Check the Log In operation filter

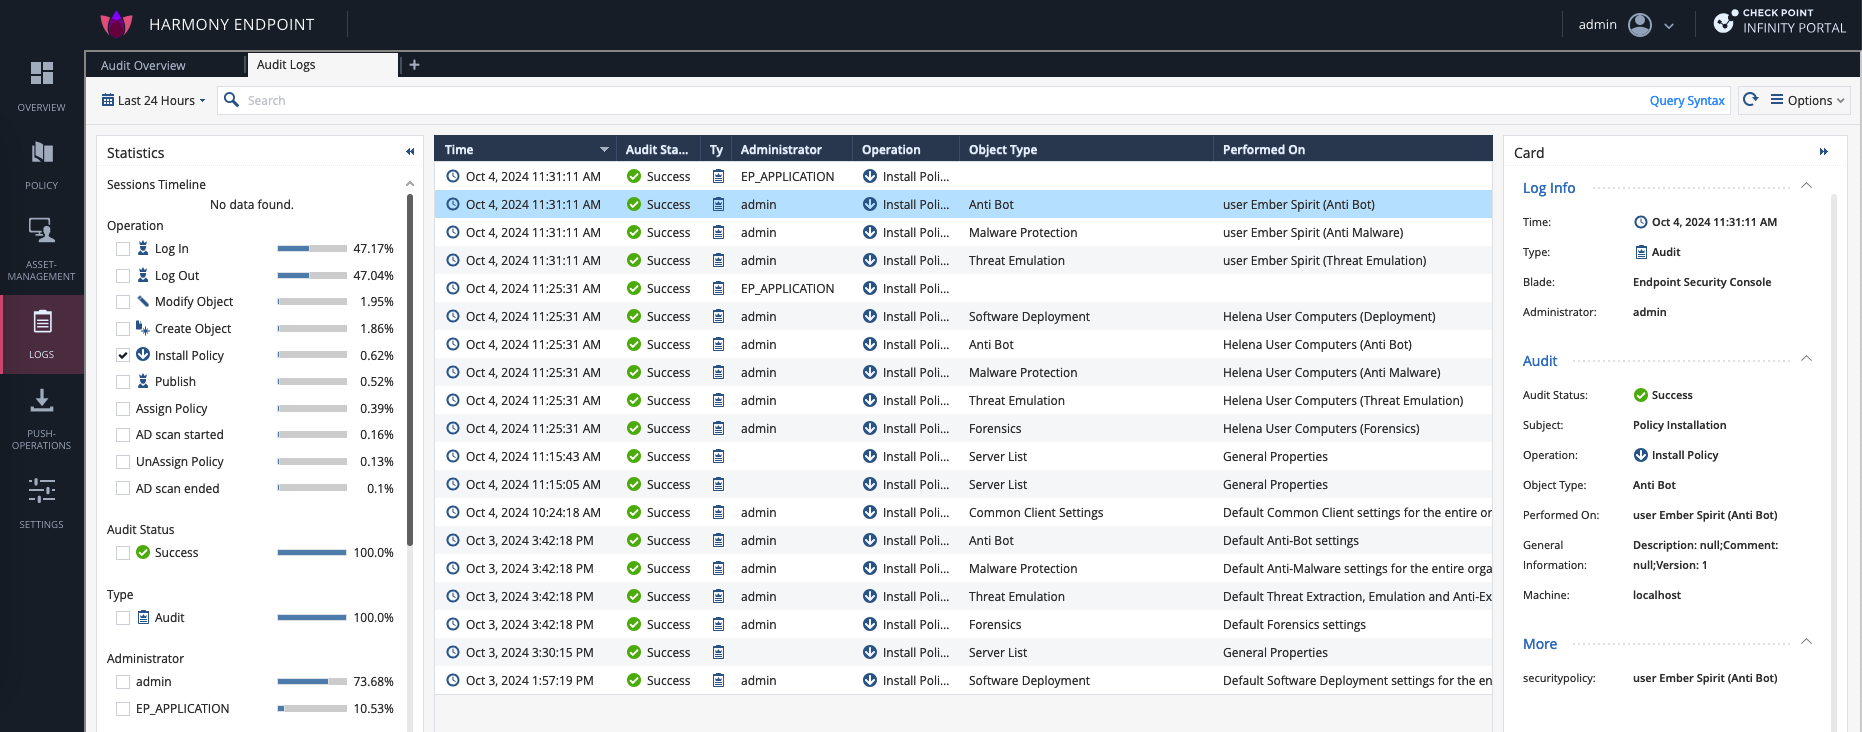[123, 249]
